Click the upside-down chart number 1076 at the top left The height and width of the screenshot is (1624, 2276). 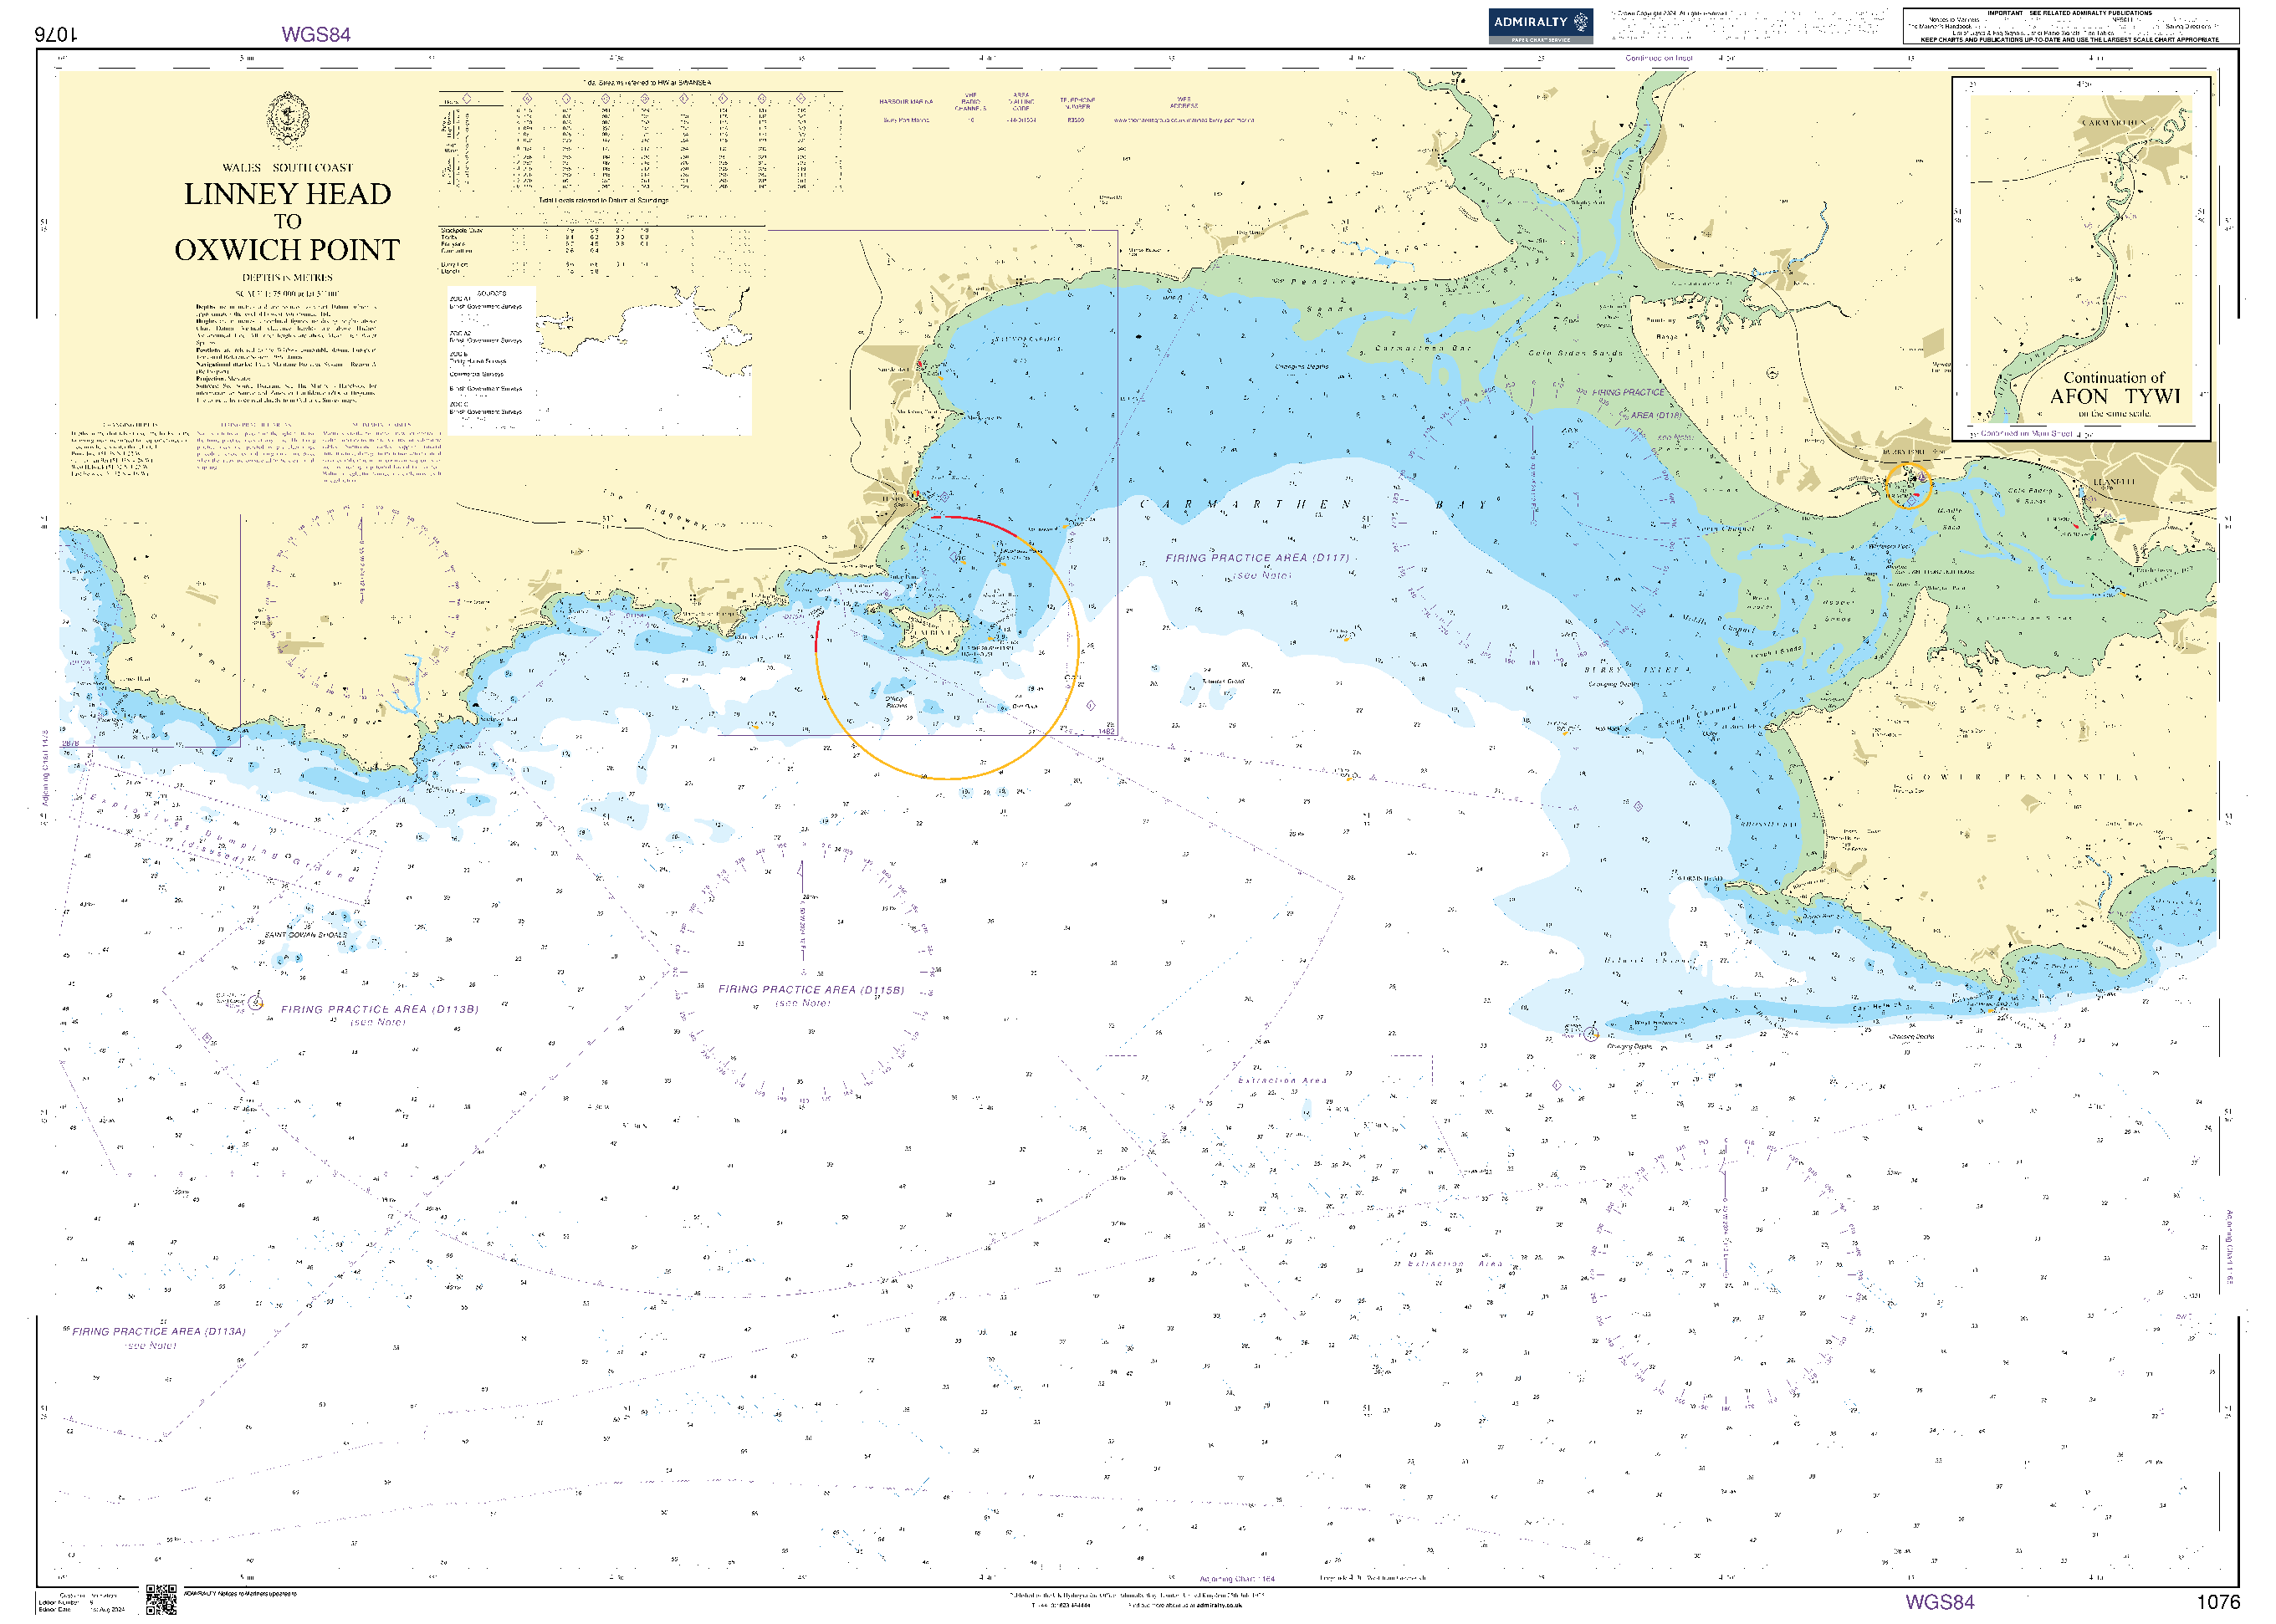click(56, 34)
